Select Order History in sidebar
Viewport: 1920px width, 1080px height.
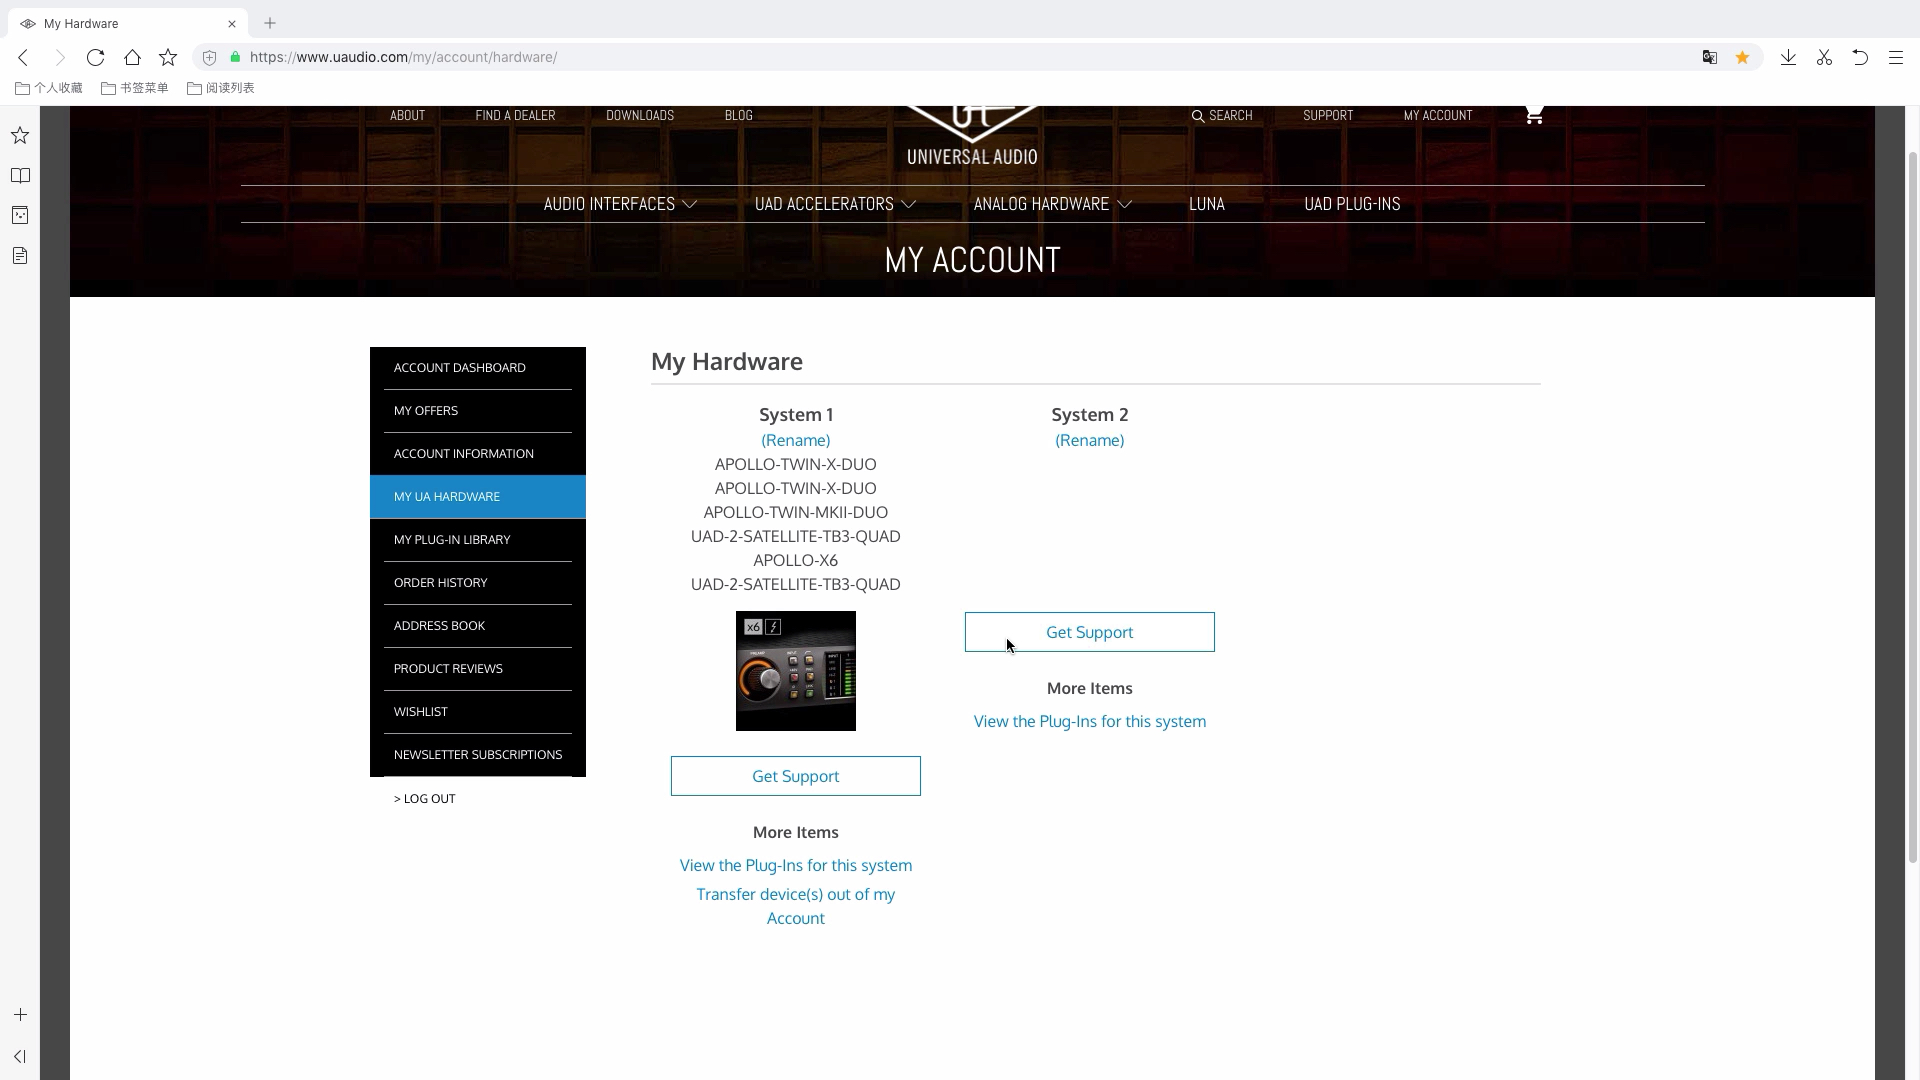click(x=478, y=582)
